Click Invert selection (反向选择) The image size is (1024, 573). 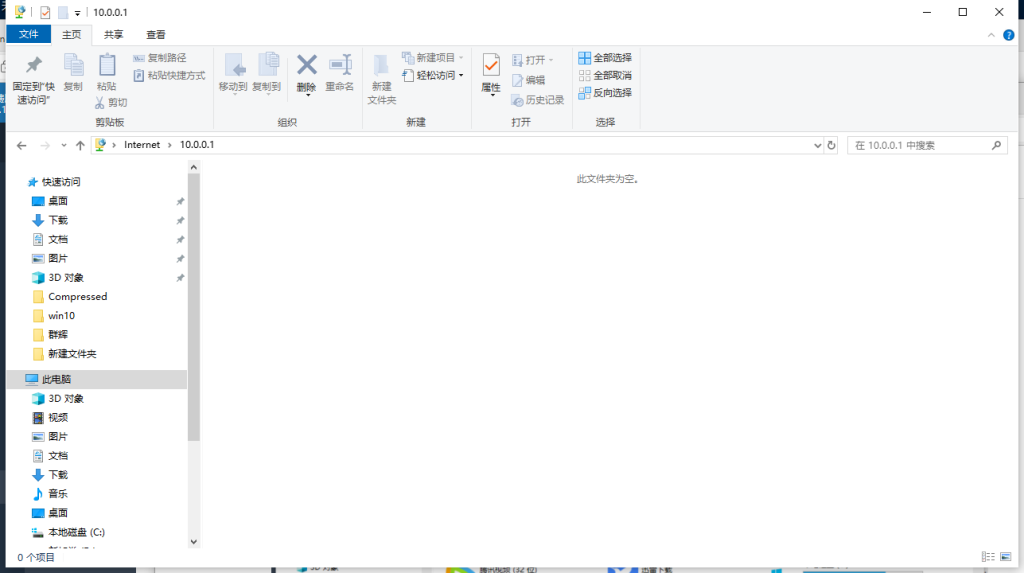click(x=605, y=93)
